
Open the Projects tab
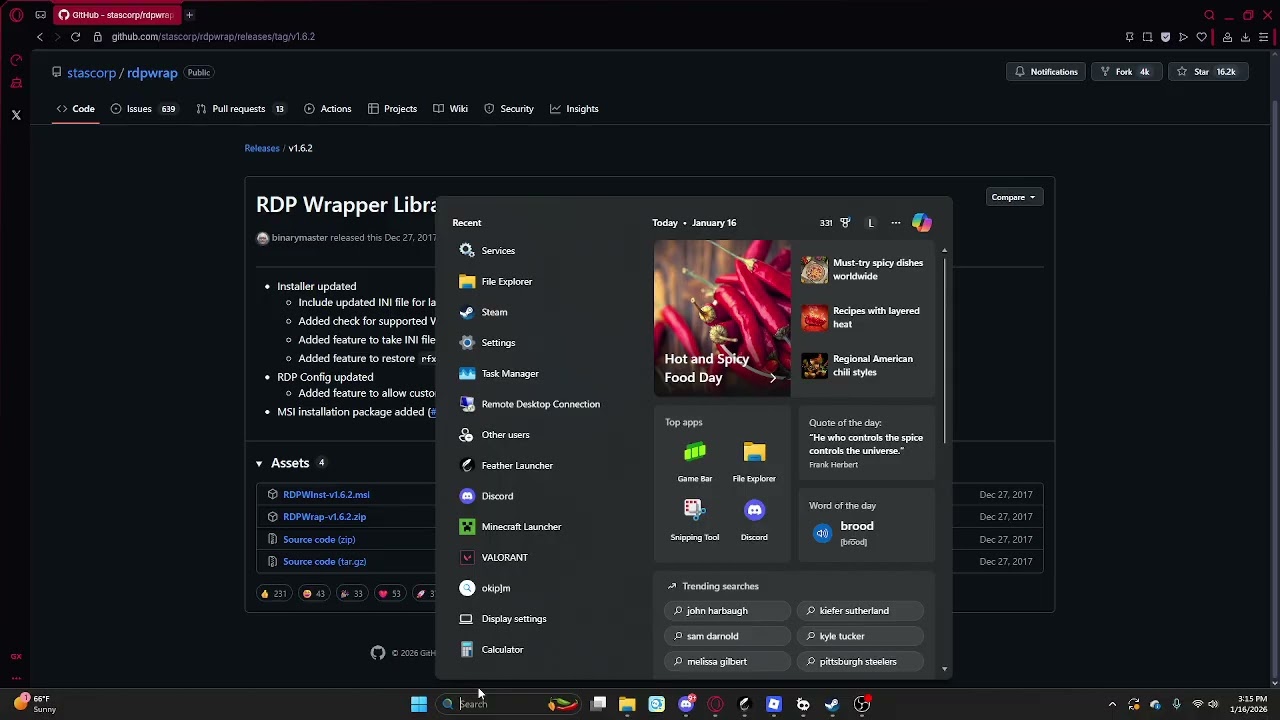click(x=392, y=109)
